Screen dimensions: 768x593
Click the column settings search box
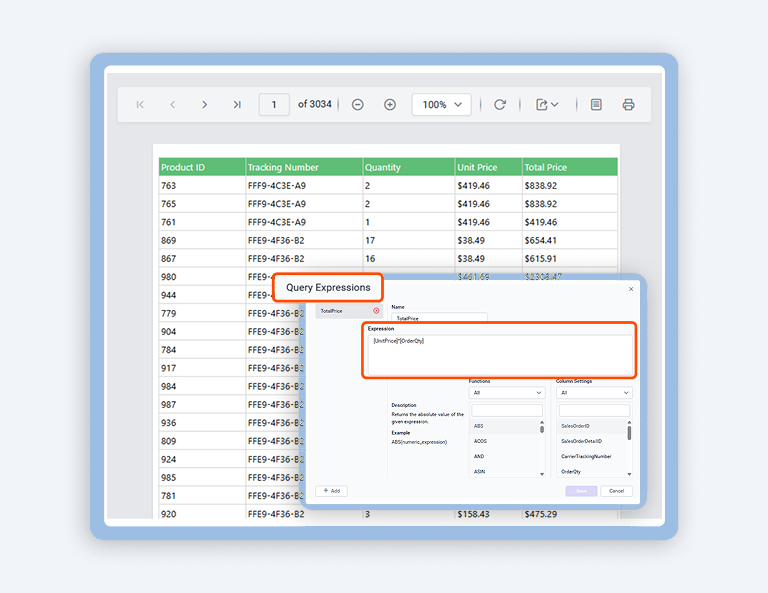click(x=594, y=410)
